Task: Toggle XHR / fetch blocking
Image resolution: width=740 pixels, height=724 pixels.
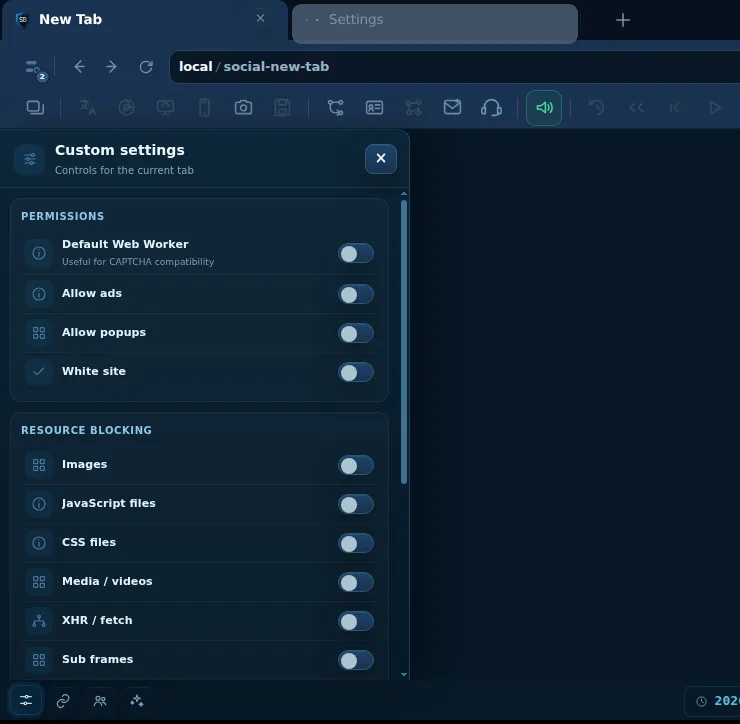Action: (356, 621)
